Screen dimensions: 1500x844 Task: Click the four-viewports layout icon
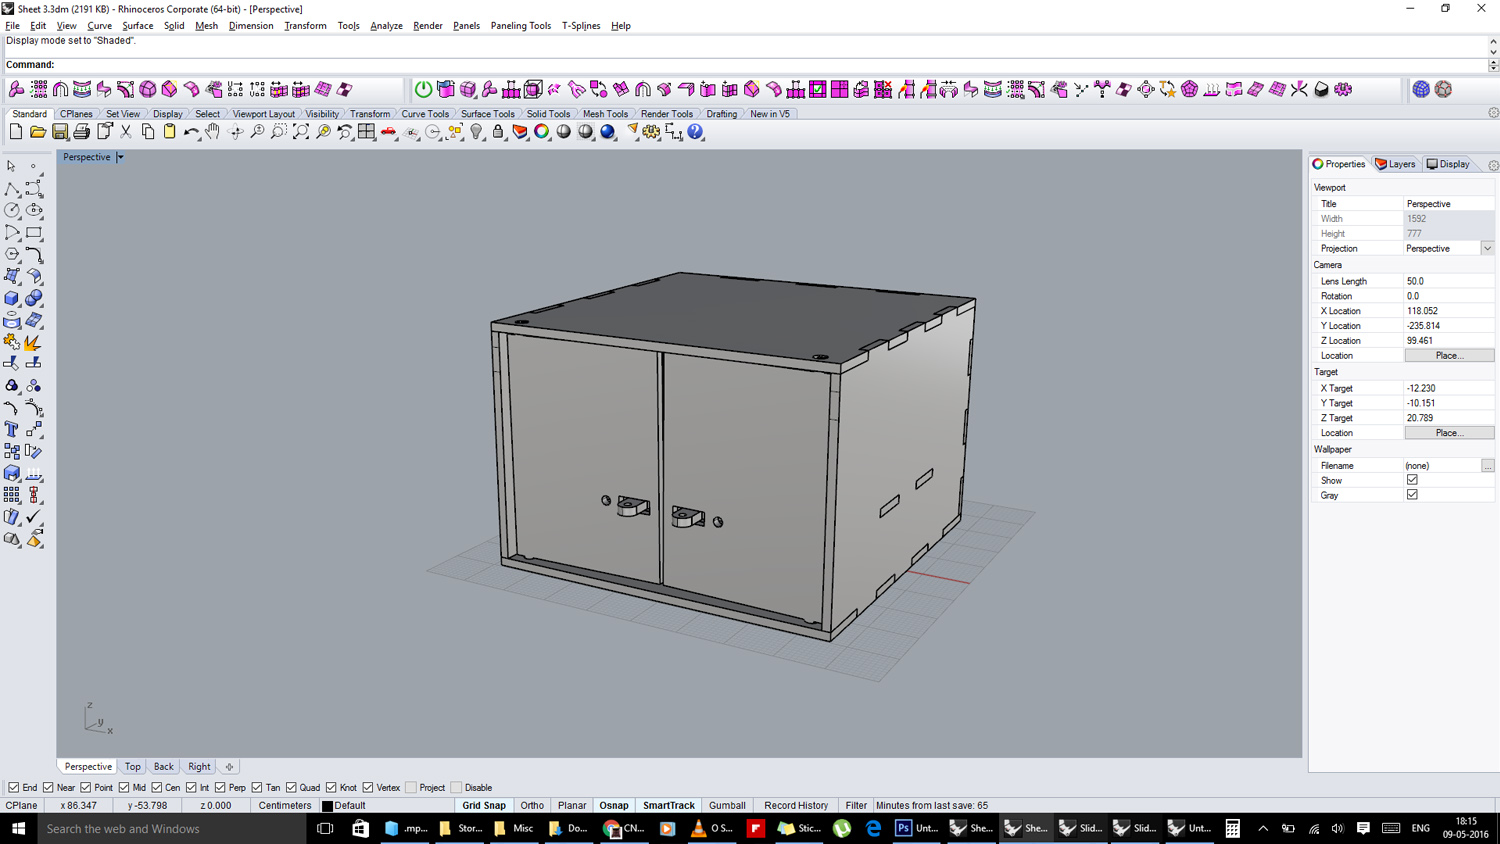click(367, 132)
